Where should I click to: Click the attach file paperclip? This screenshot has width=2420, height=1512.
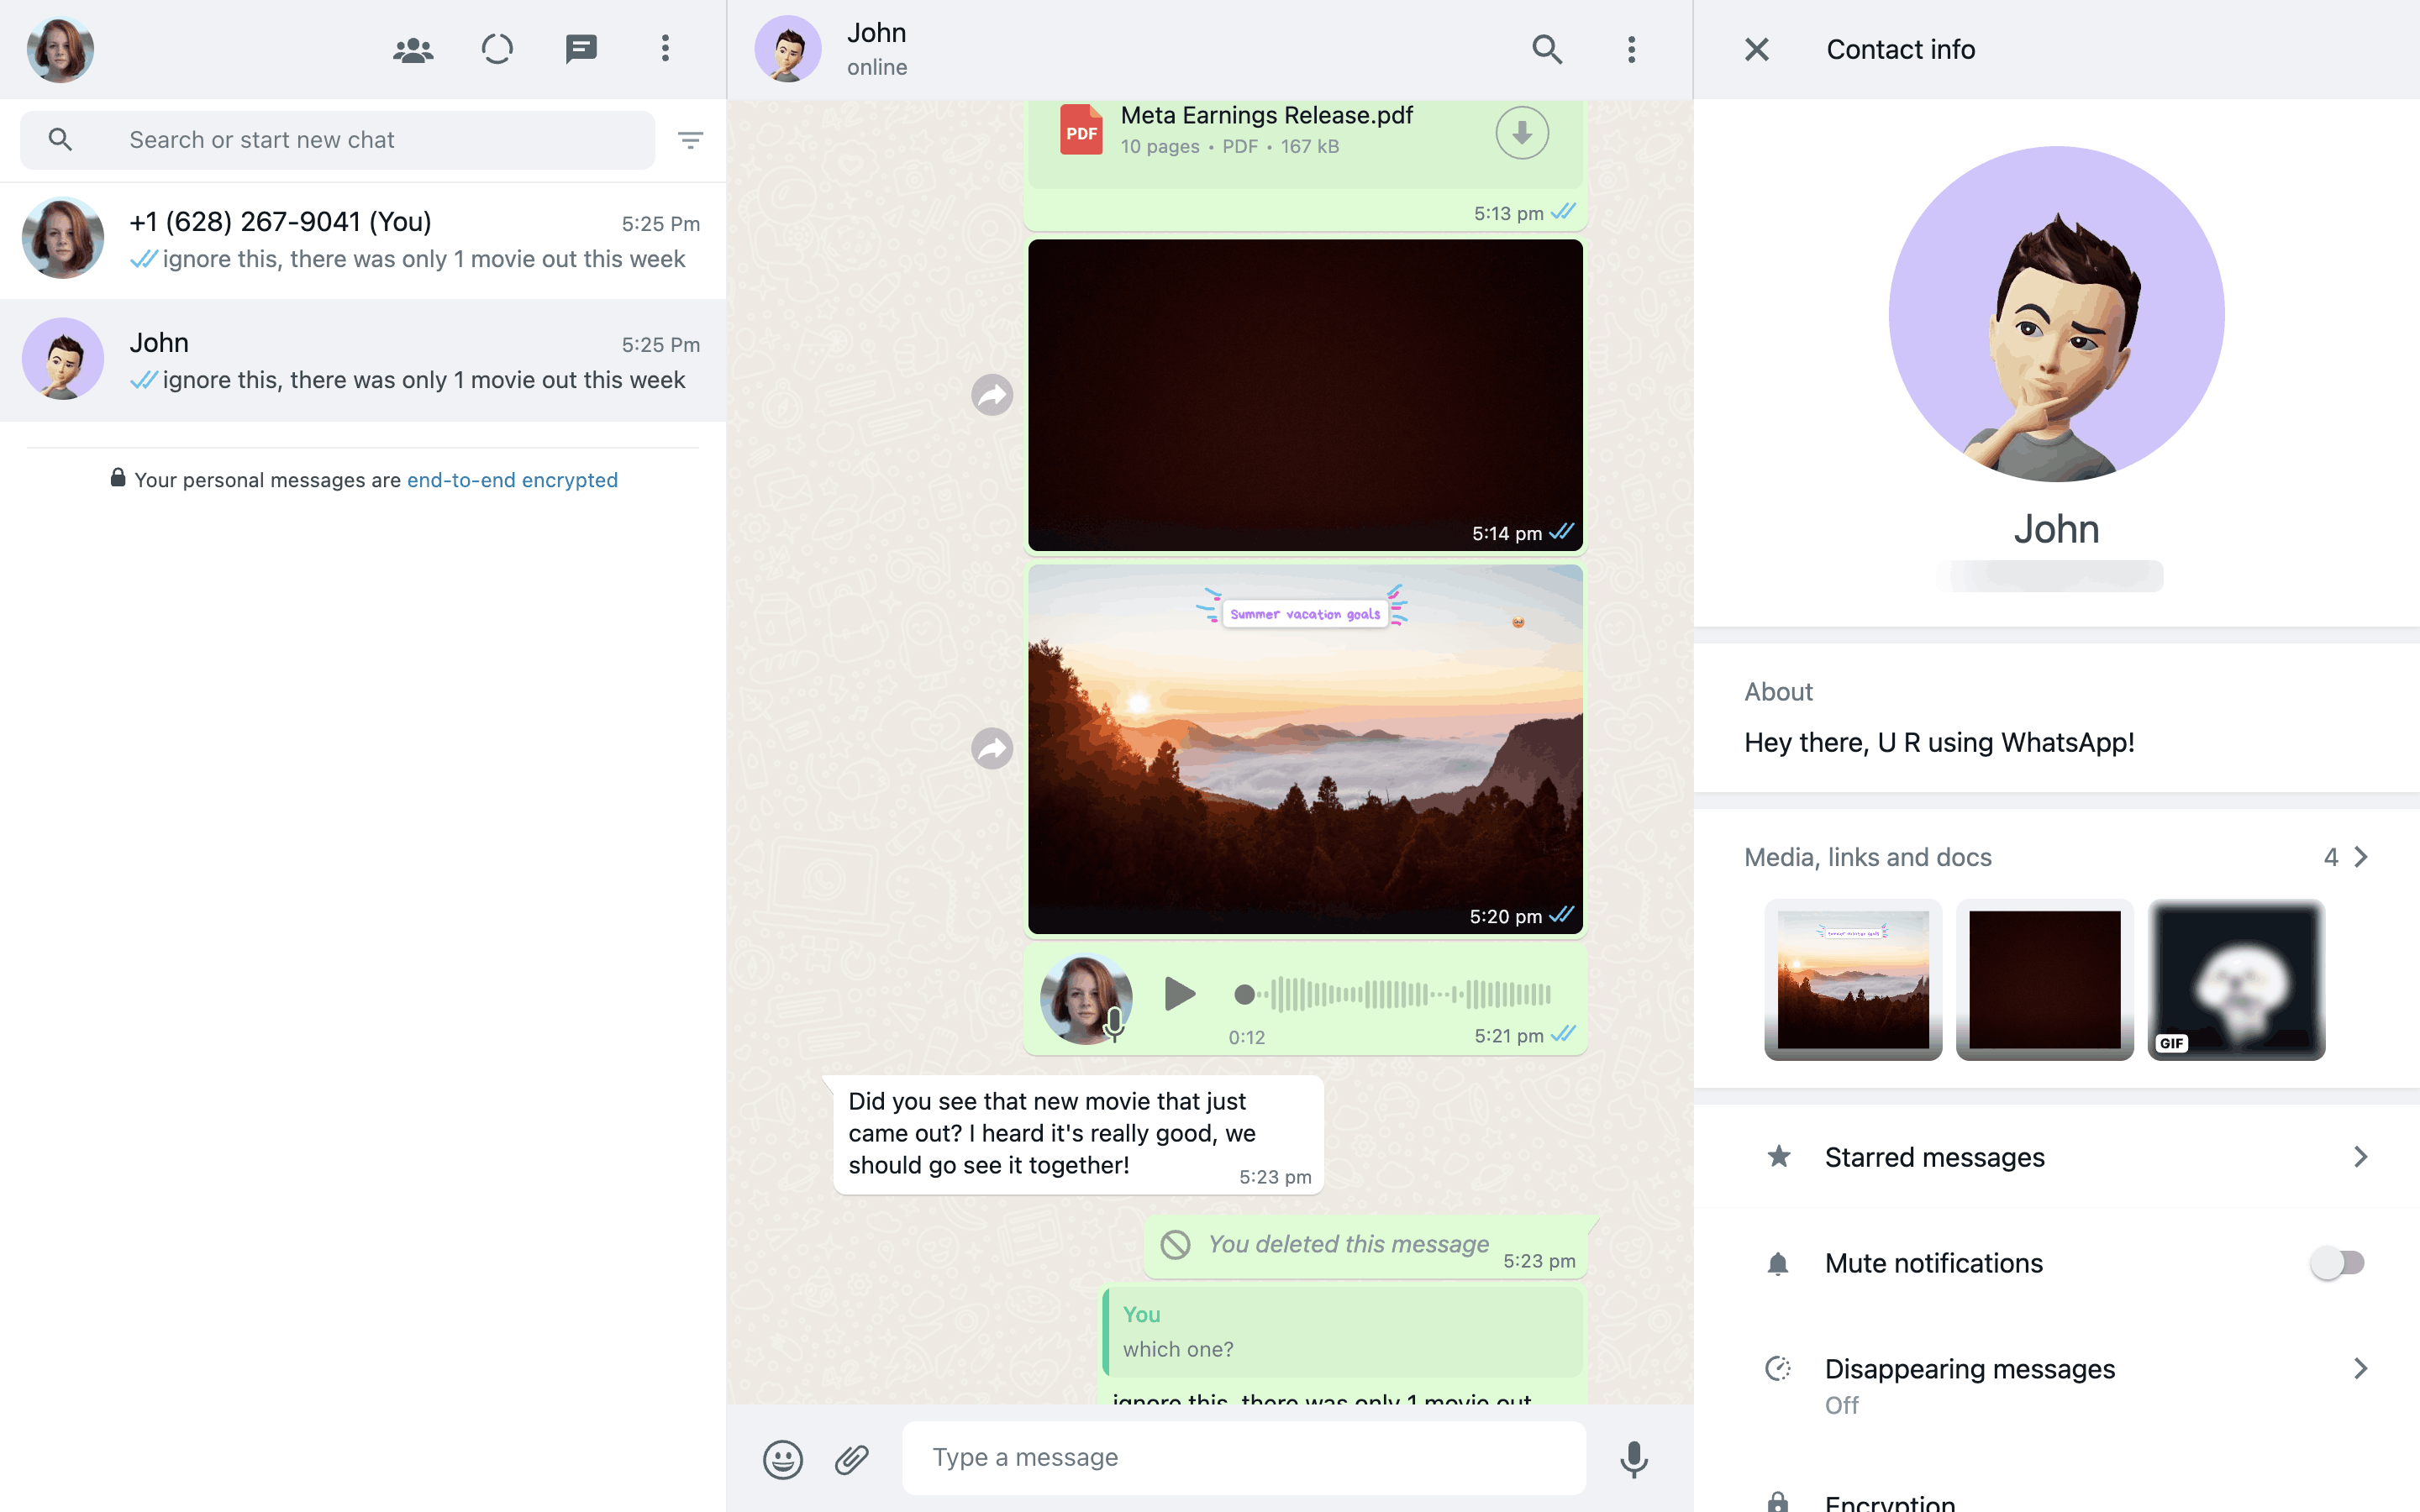(x=852, y=1459)
